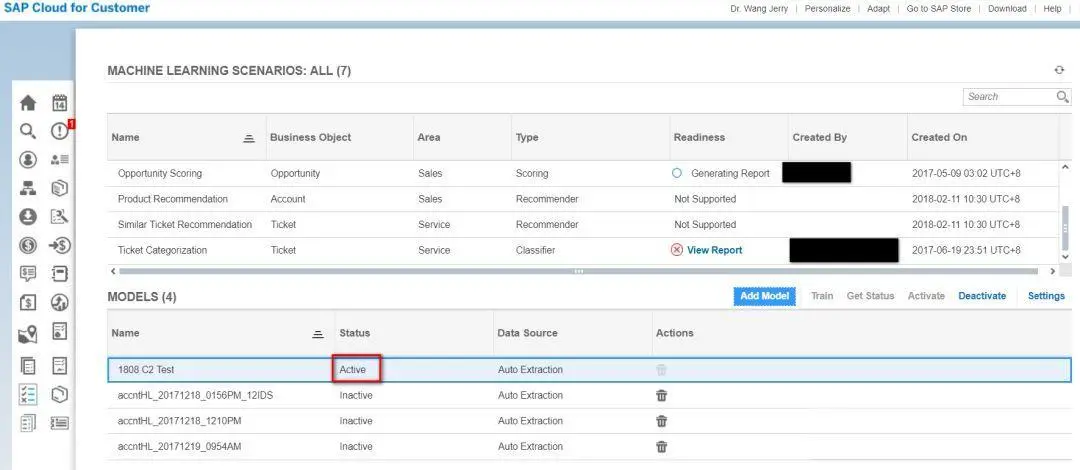This screenshot has width=1080, height=470.
Task: Open the filled cube products icon
Action: point(60,188)
